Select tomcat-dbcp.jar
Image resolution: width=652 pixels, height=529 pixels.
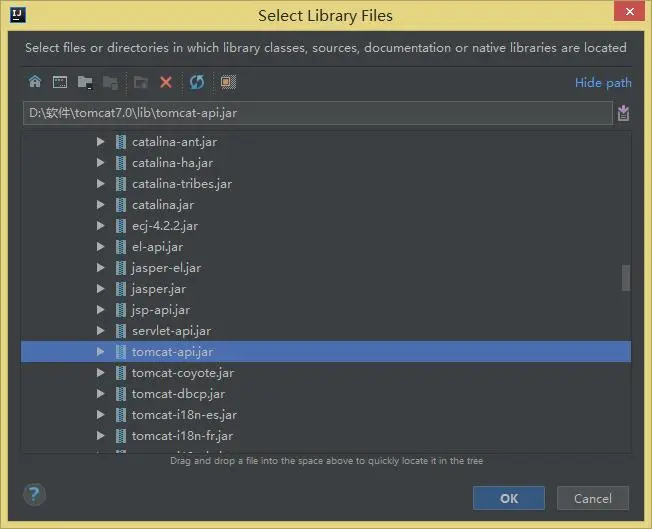[178, 393]
